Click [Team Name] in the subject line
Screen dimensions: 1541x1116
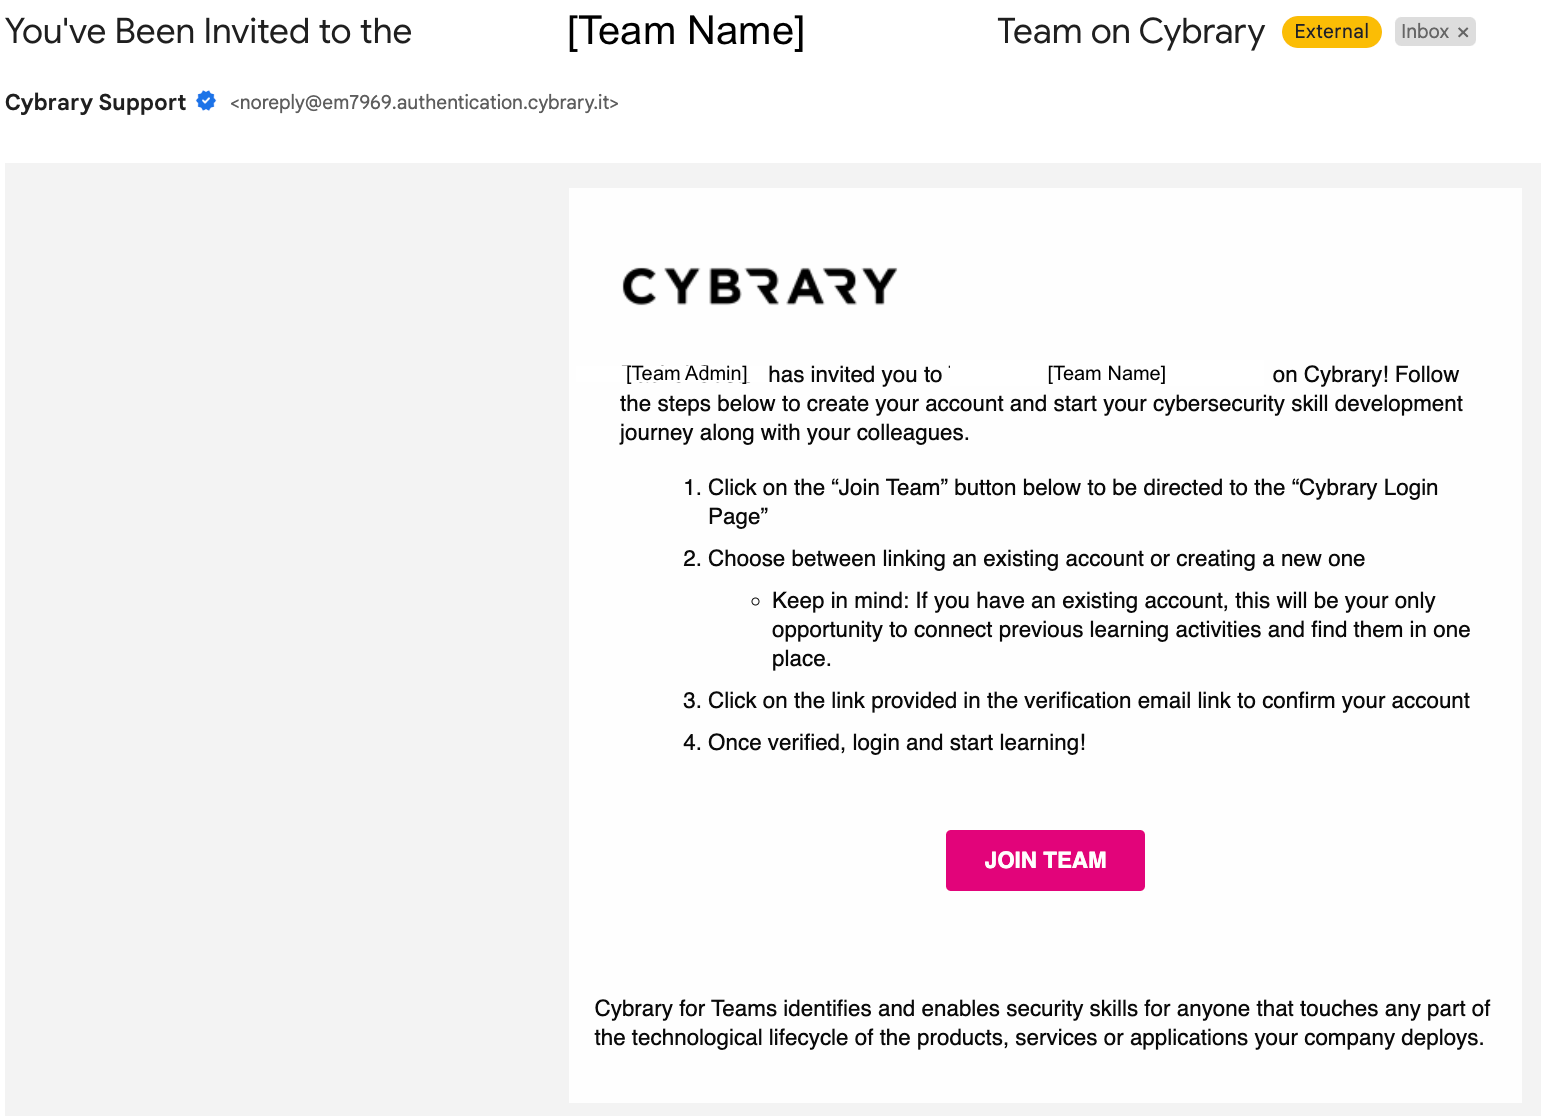[x=685, y=31]
